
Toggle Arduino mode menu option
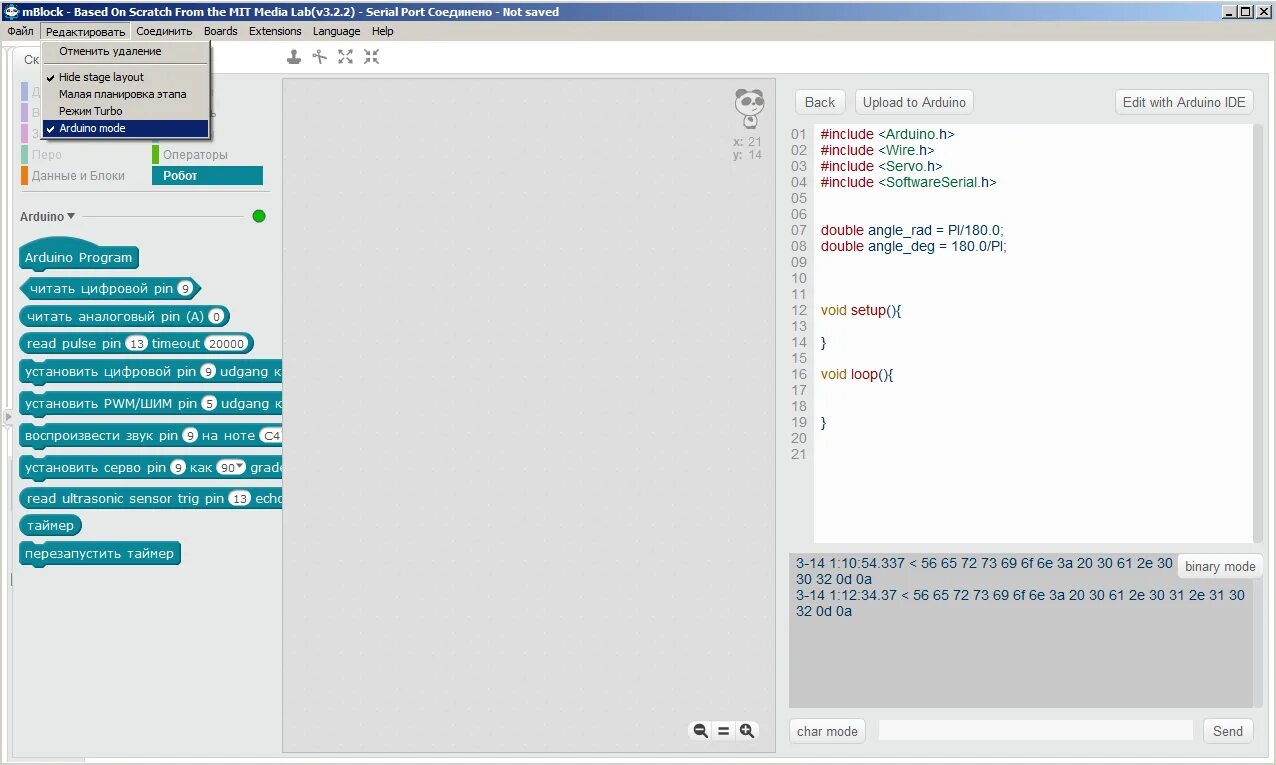point(126,128)
